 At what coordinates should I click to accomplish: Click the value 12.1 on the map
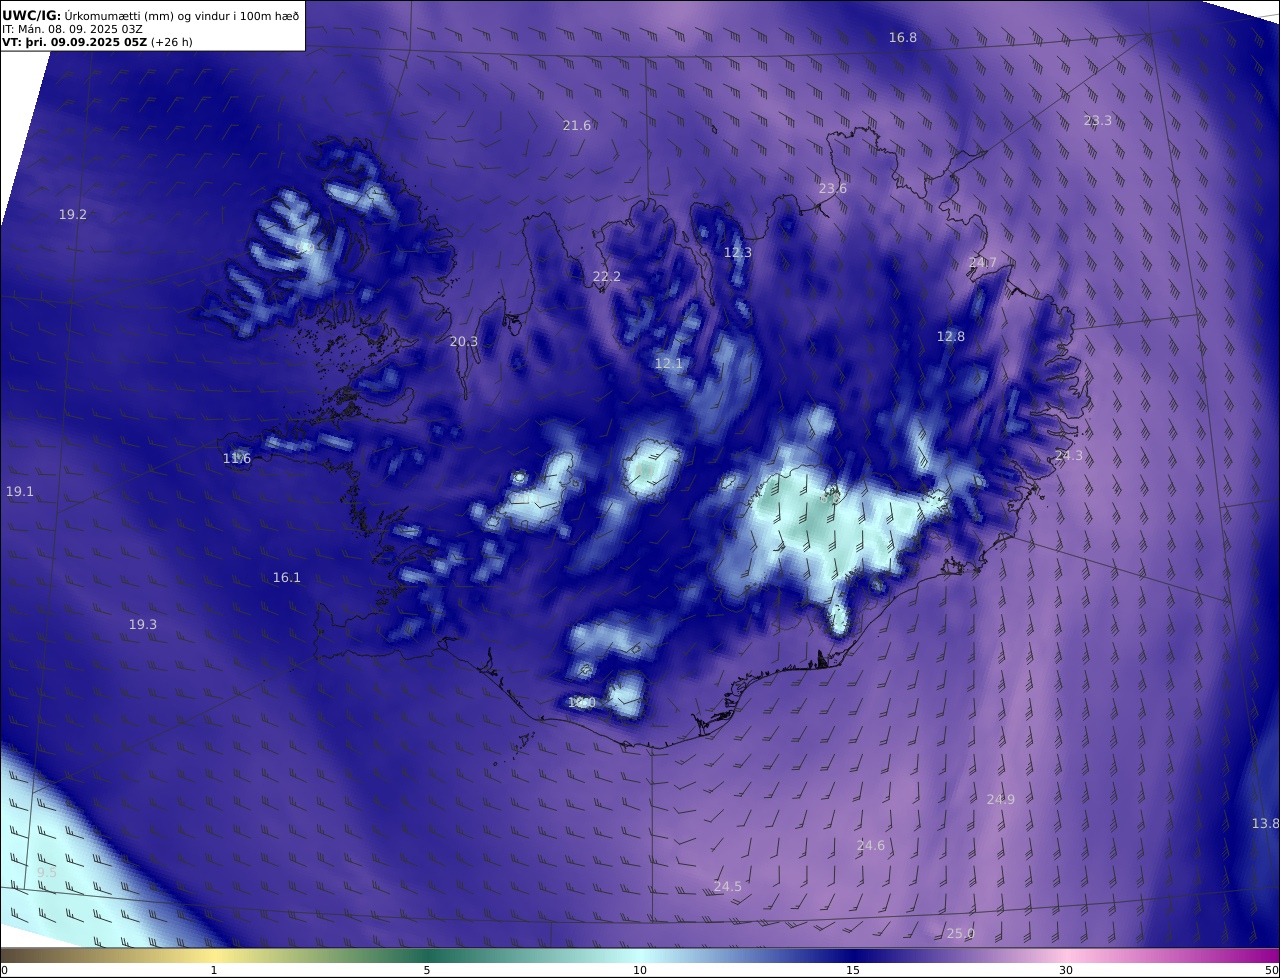[669, 363]
